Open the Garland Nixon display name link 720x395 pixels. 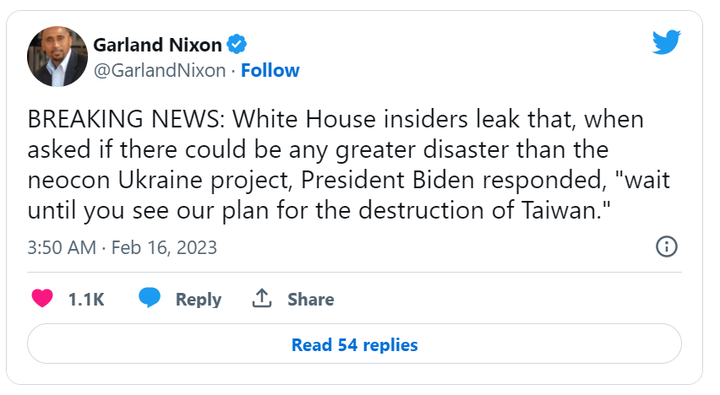click(158, 45)
